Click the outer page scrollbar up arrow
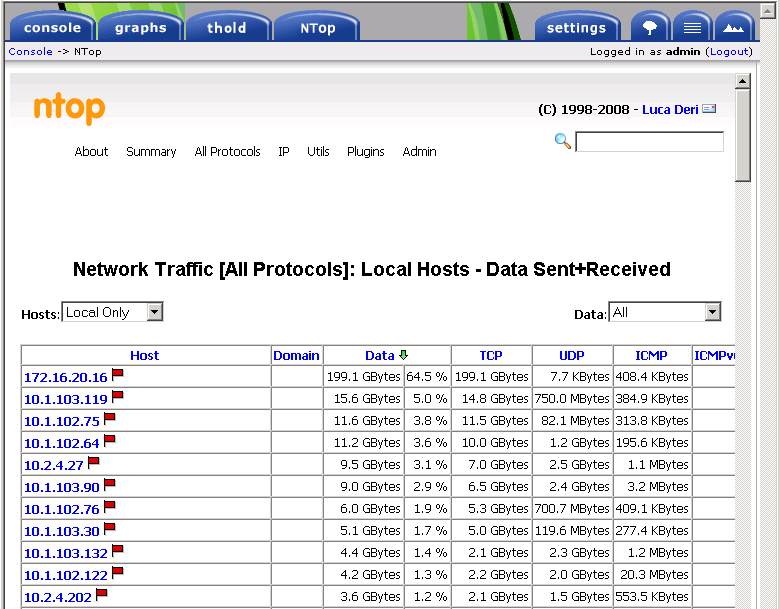 pyautogui.click(x=768, y=10)
